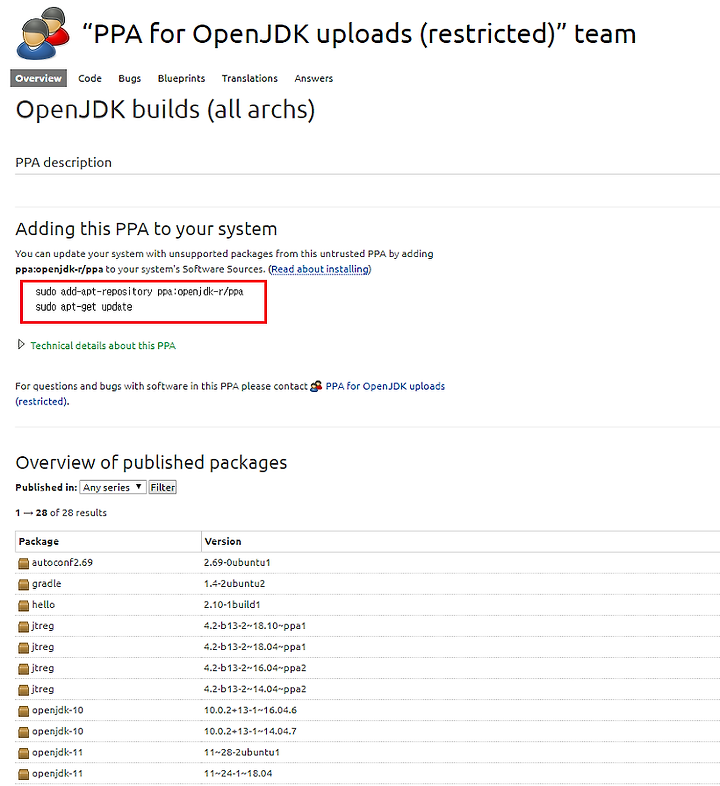The image size is (720, 786).
Task: Open the Any series dropdown
Action: 113,487
